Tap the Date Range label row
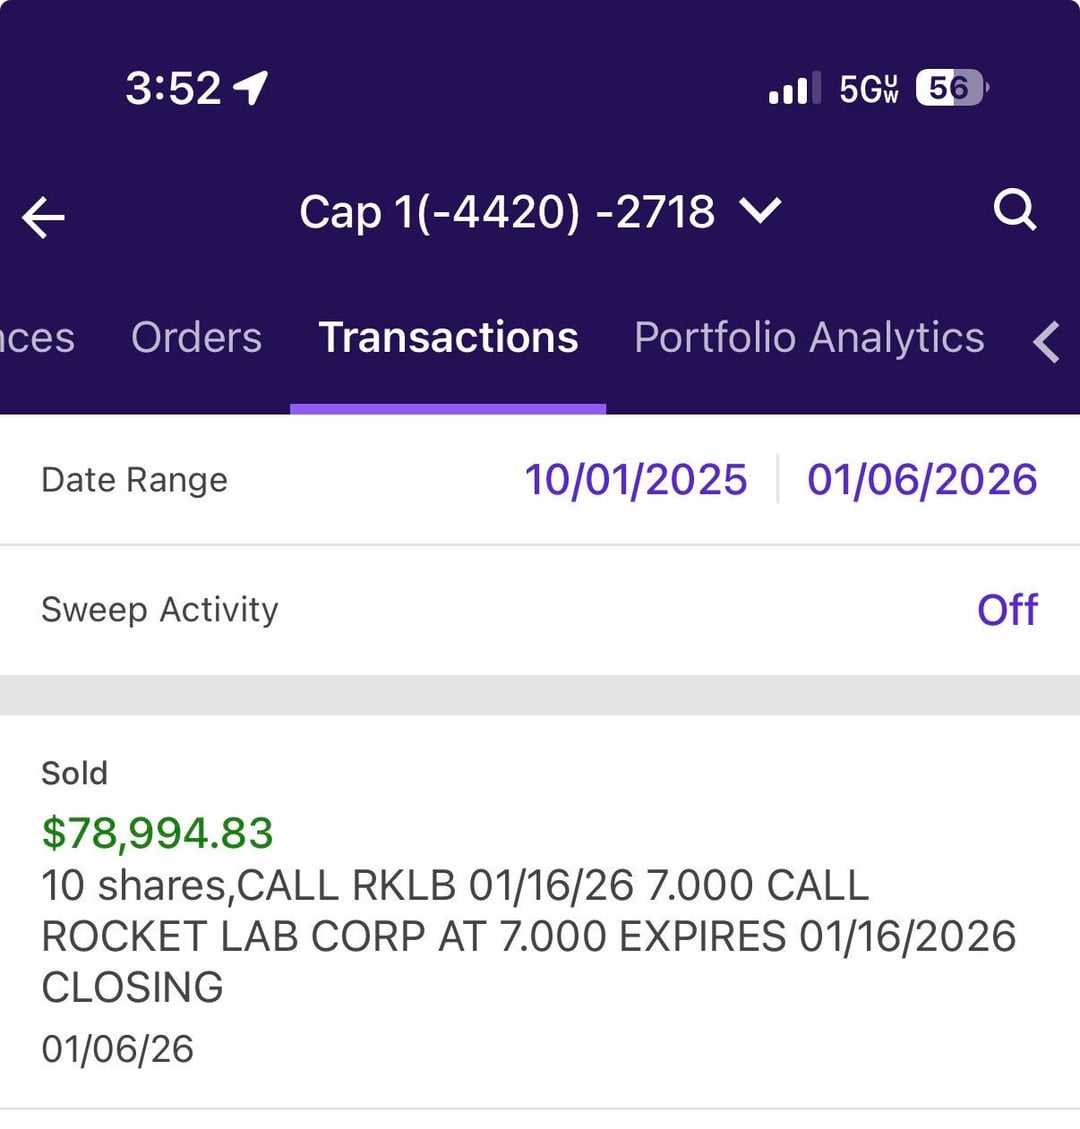The width and height of the screenshot is (1080, 1129). (134, 480)
